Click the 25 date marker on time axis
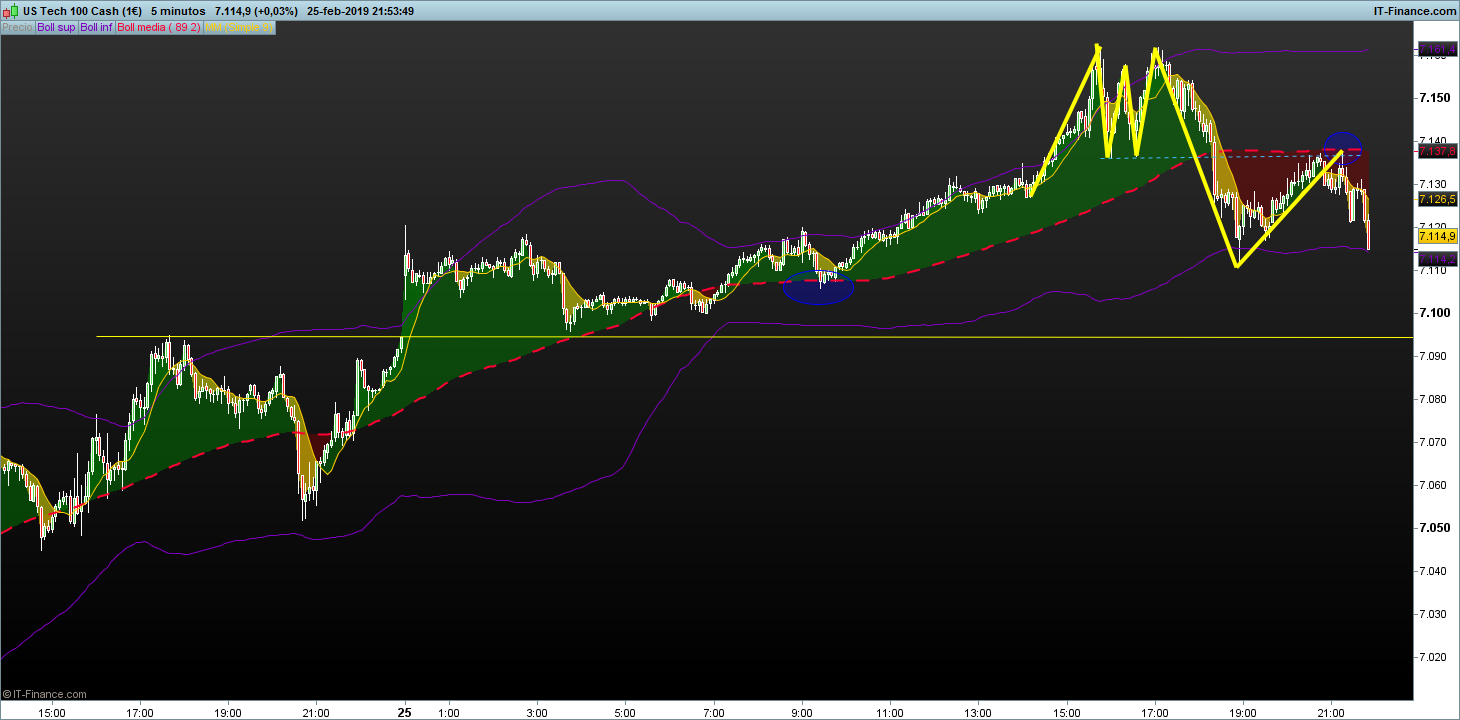 pyautogui.click(x=404, y=713)
